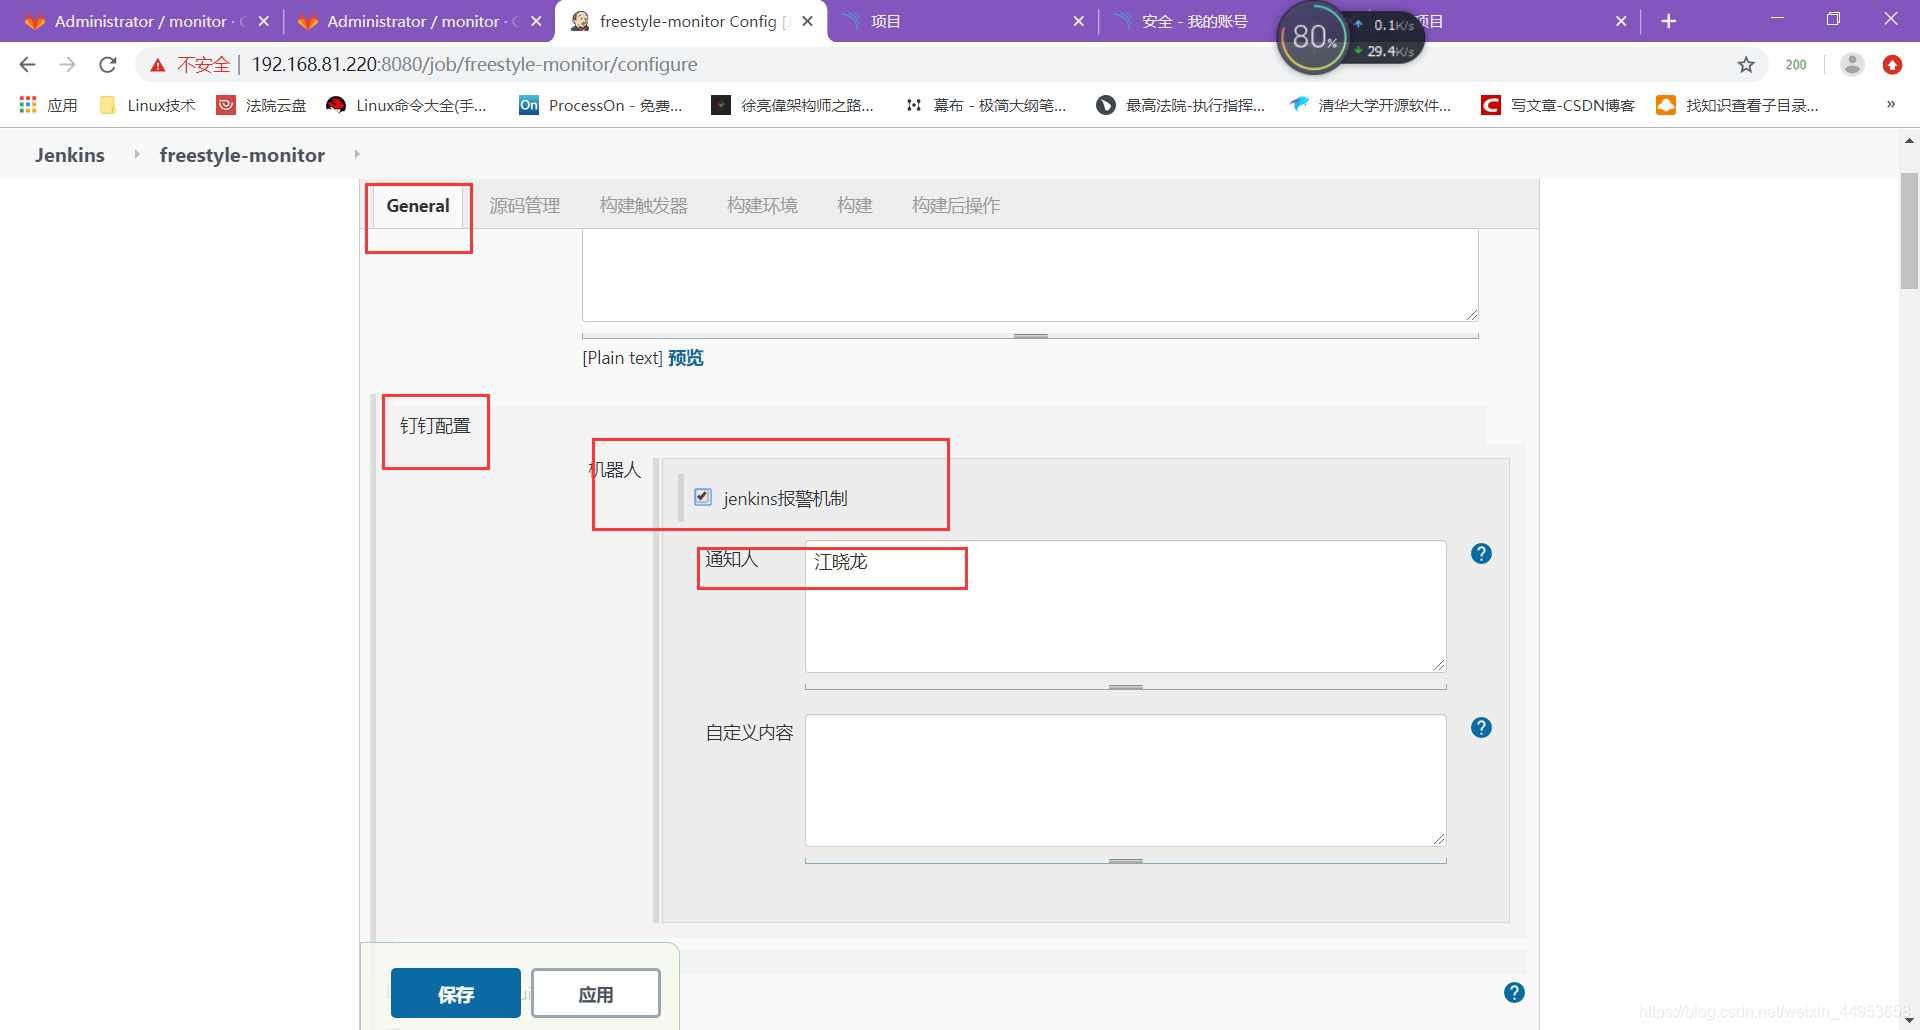Screen dimensions: 1920x1030
Task: Grab the 通知人 box resize bar
Action: (1126, 687)
